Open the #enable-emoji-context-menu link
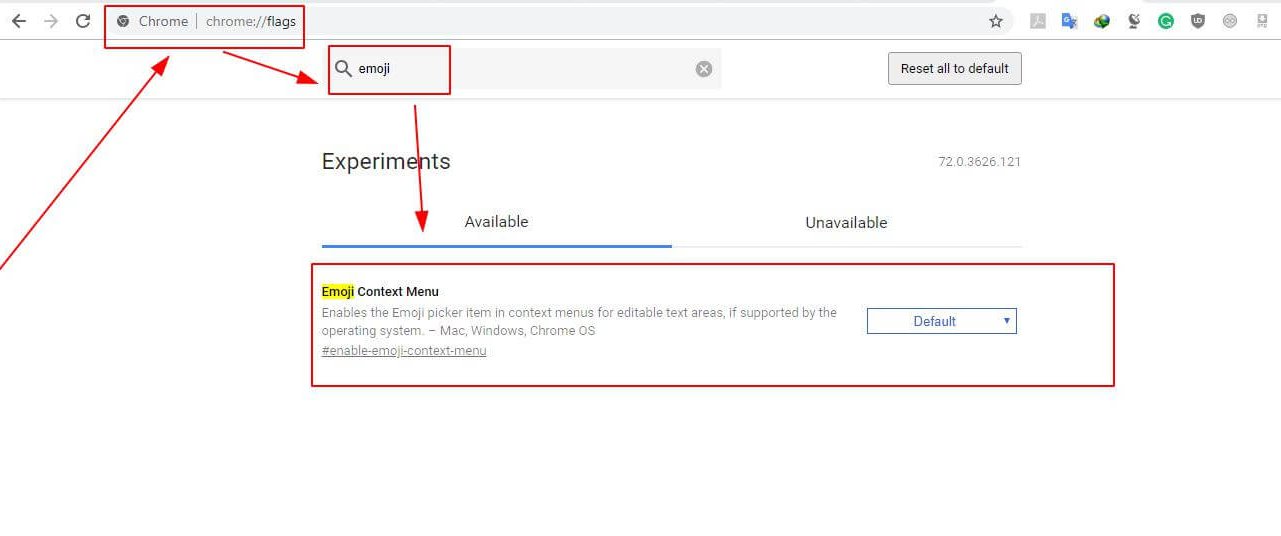The image size is (1281, 536). [x=404, y=351]
